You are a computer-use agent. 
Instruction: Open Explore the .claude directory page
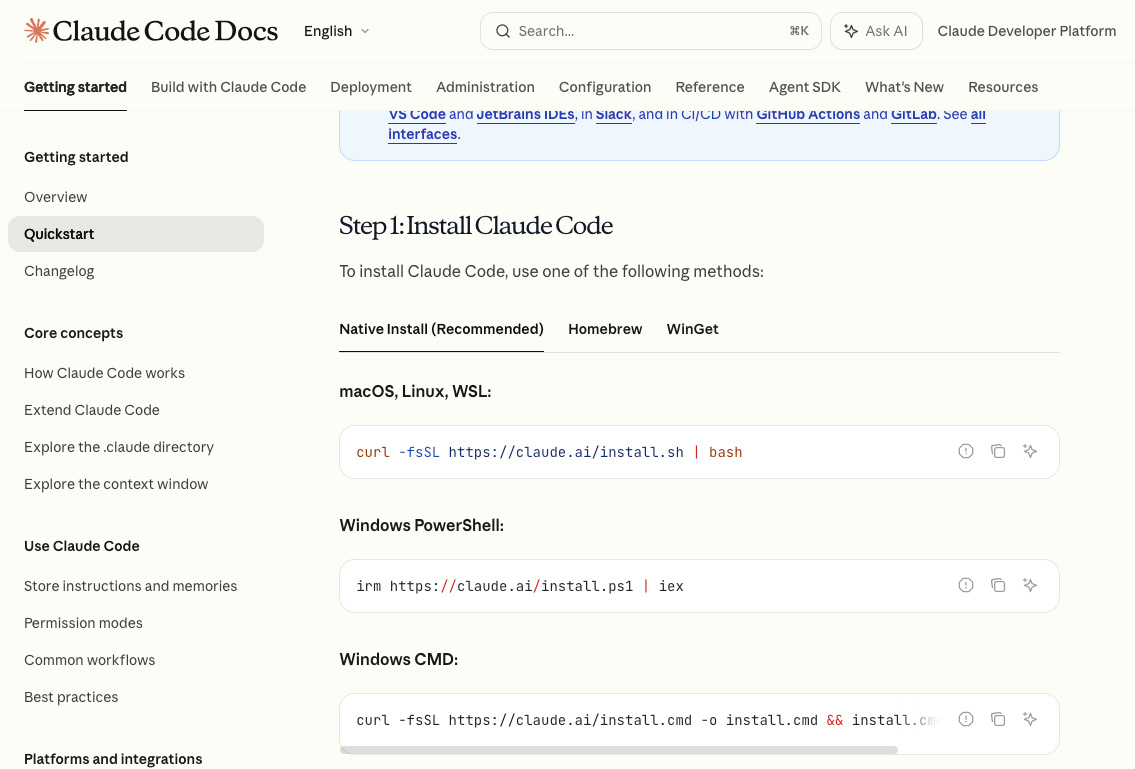[119, 447]
